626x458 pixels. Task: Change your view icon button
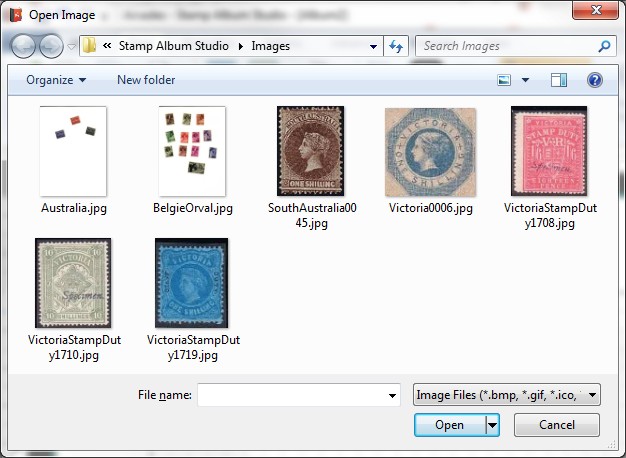504,80
